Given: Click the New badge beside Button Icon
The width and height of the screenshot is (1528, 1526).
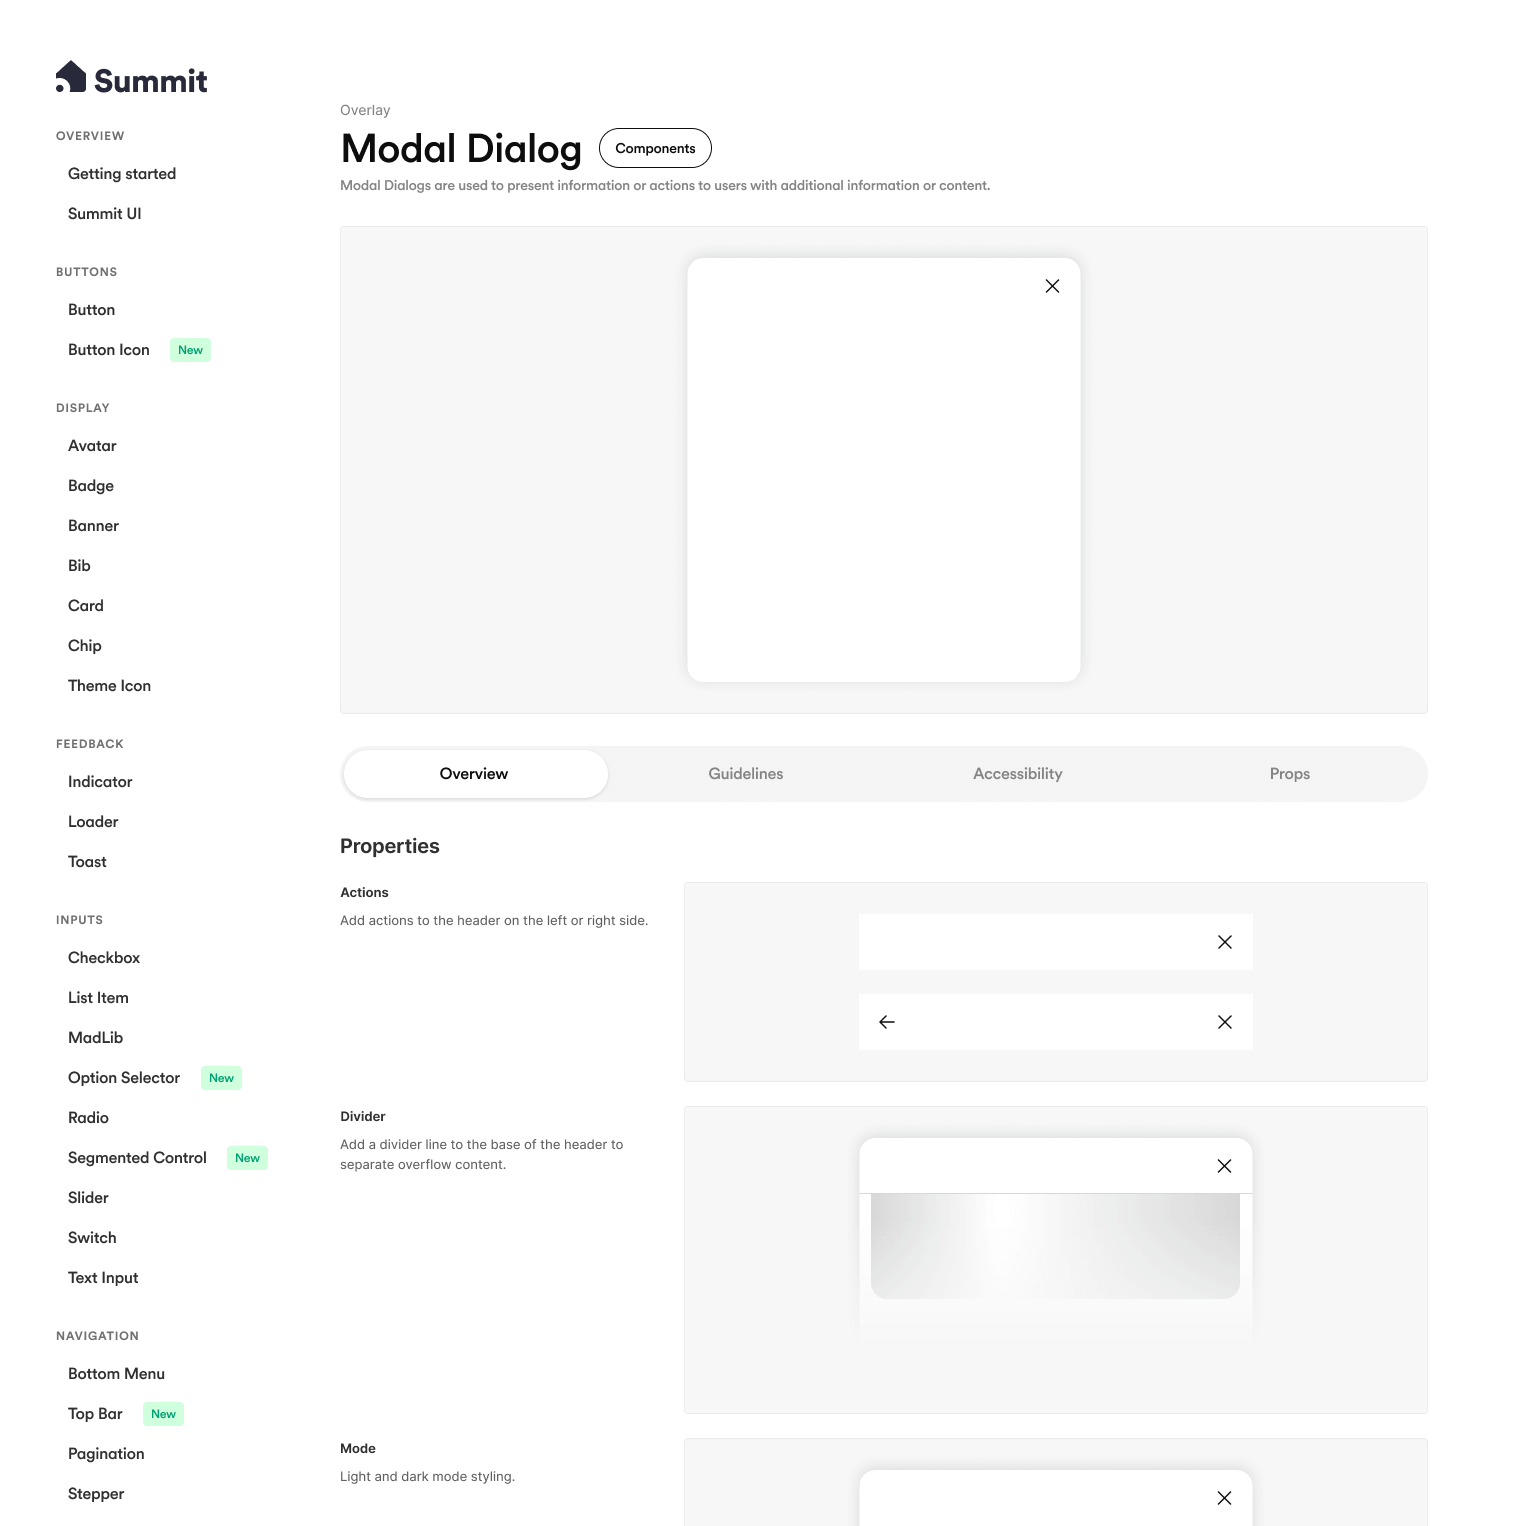Looking at the screenshot, I should click(190, 350).
